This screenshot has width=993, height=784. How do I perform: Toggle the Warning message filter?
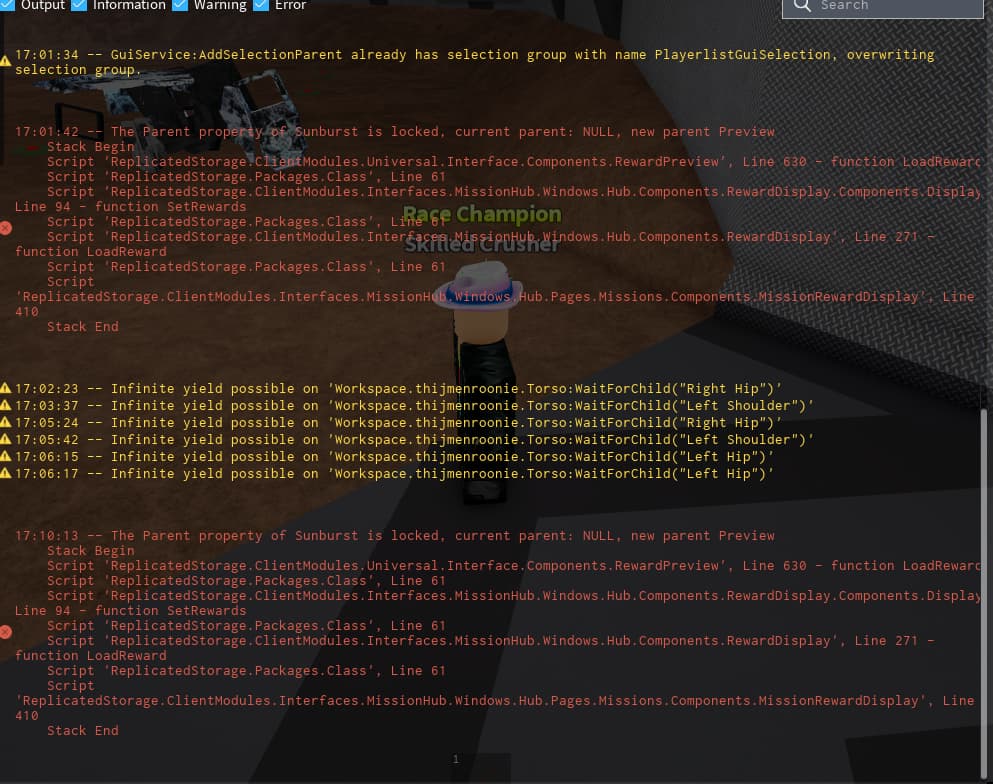tap(180, 5)
